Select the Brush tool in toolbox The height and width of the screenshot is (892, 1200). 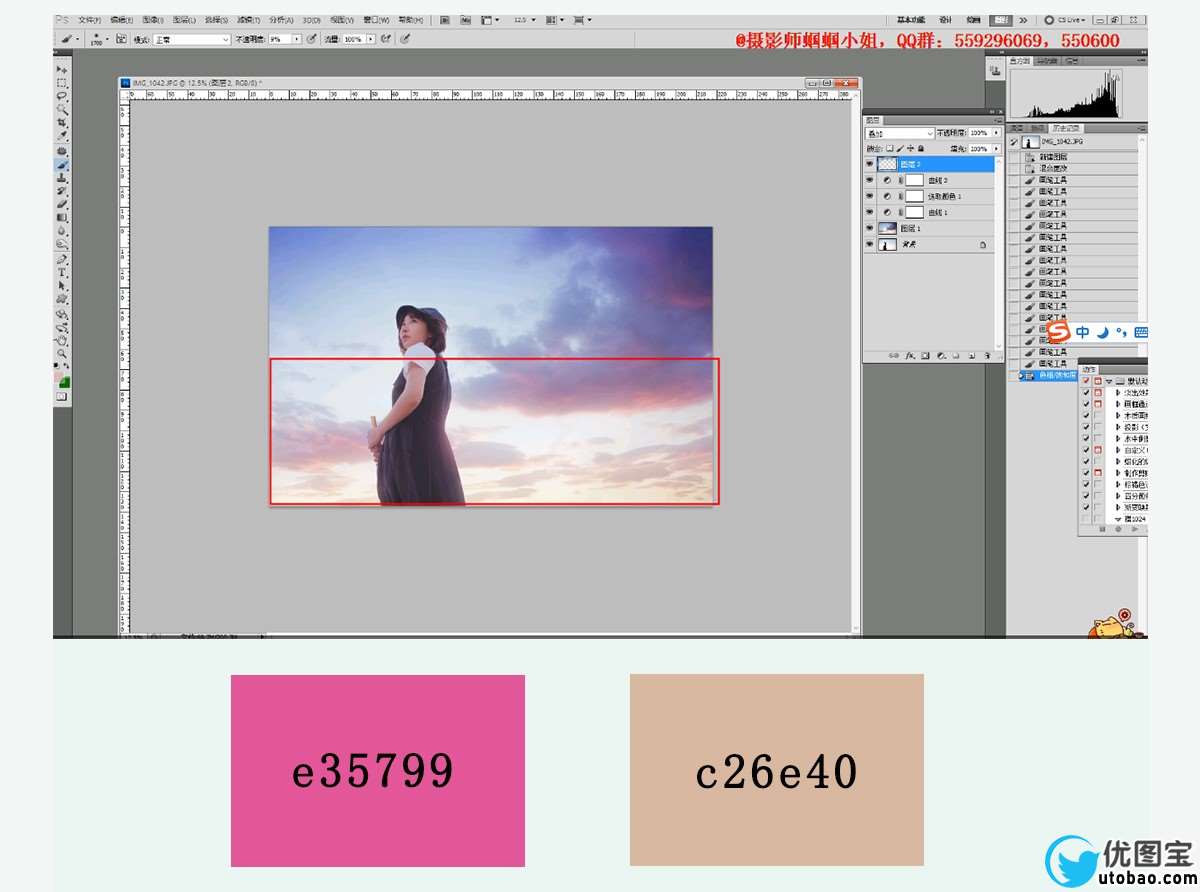(x=62, y=164)
